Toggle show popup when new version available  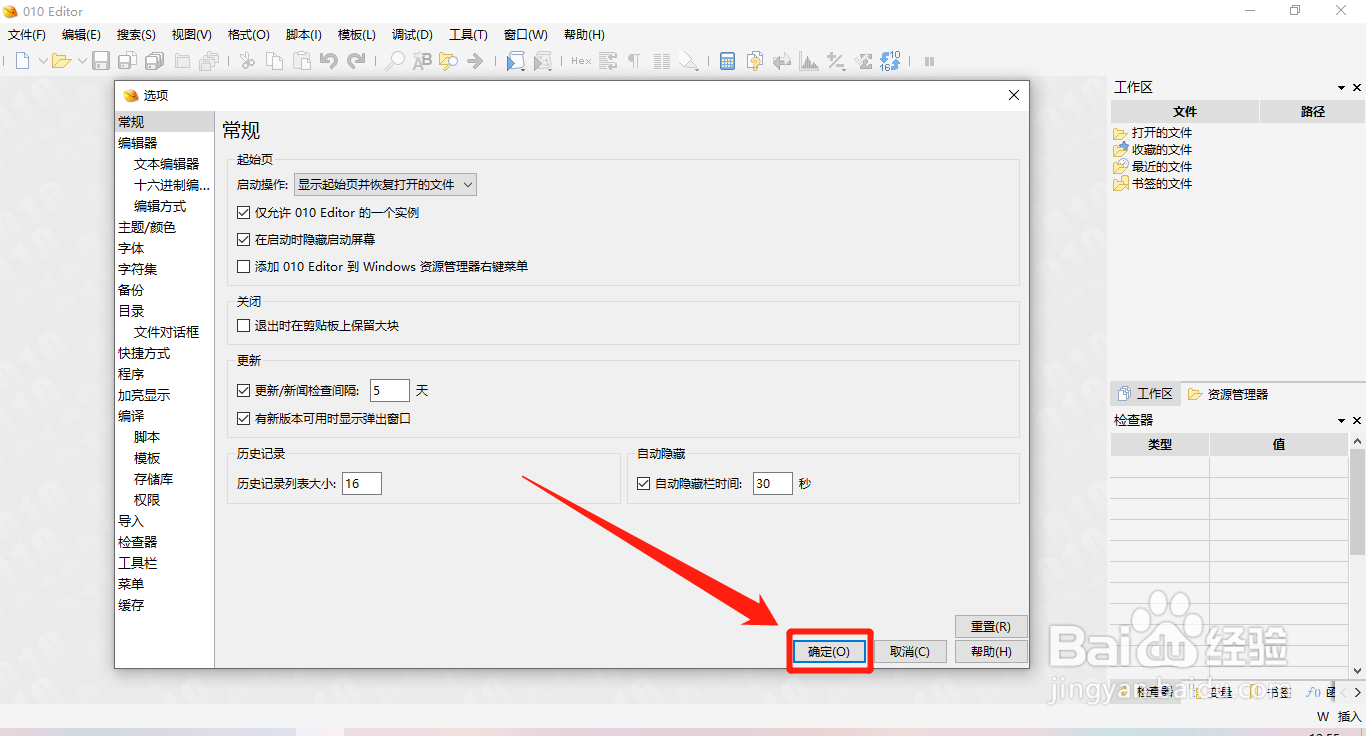[x=243, y=419]
